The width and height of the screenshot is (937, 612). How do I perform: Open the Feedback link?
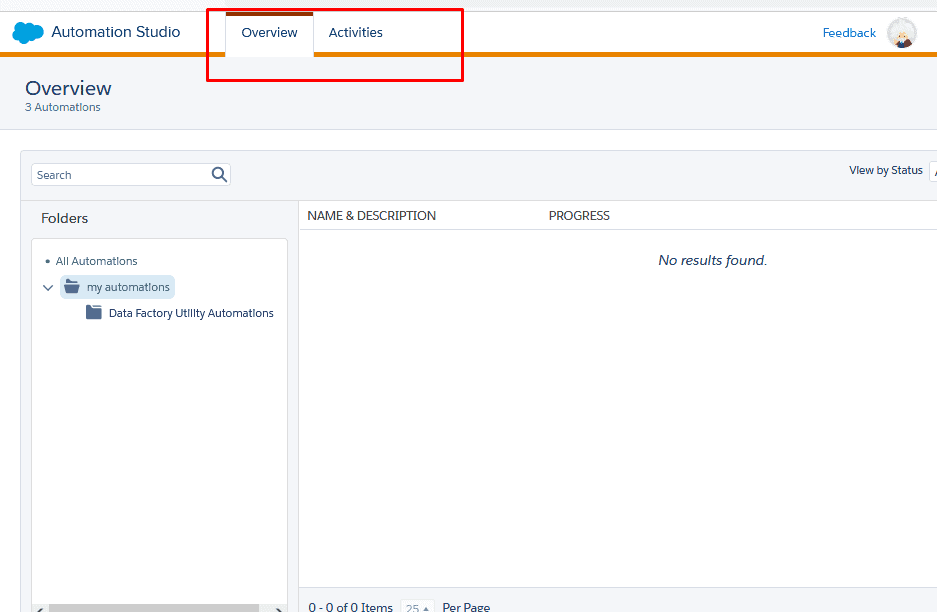[x=849, y=33]
